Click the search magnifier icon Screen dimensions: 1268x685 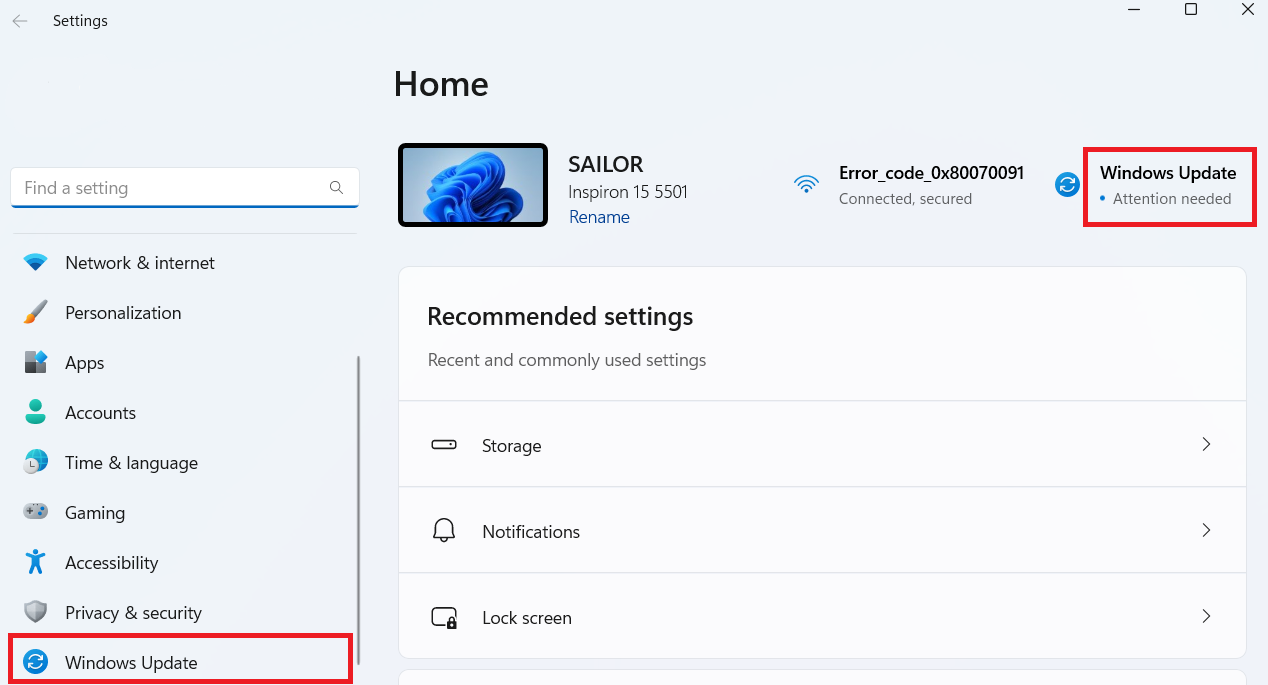point(336,187)
